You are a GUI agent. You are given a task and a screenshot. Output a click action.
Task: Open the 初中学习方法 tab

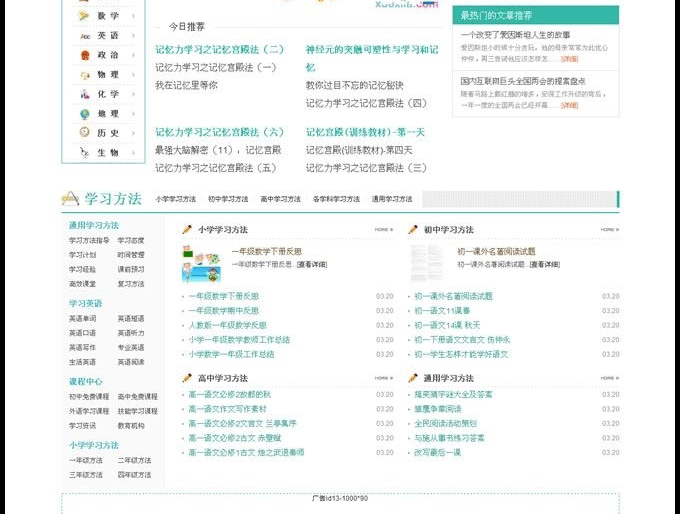(228, 199)
